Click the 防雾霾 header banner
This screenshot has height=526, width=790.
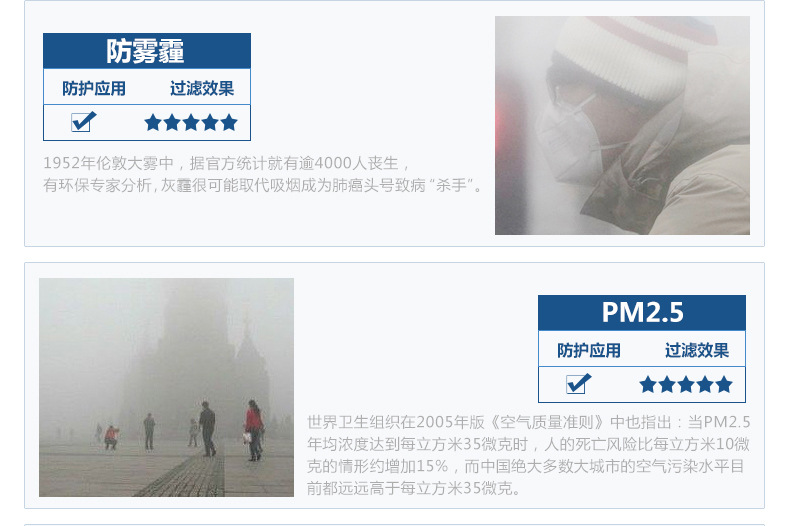coord(147,51)
